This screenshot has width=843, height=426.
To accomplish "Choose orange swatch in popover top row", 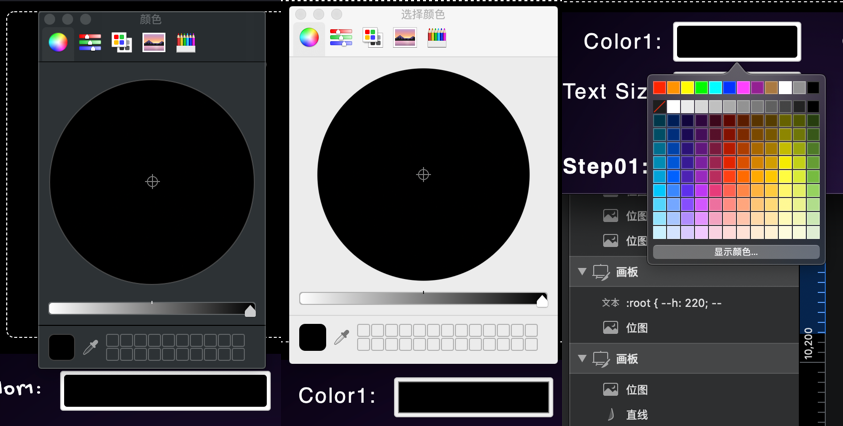I will coord(673,88).
